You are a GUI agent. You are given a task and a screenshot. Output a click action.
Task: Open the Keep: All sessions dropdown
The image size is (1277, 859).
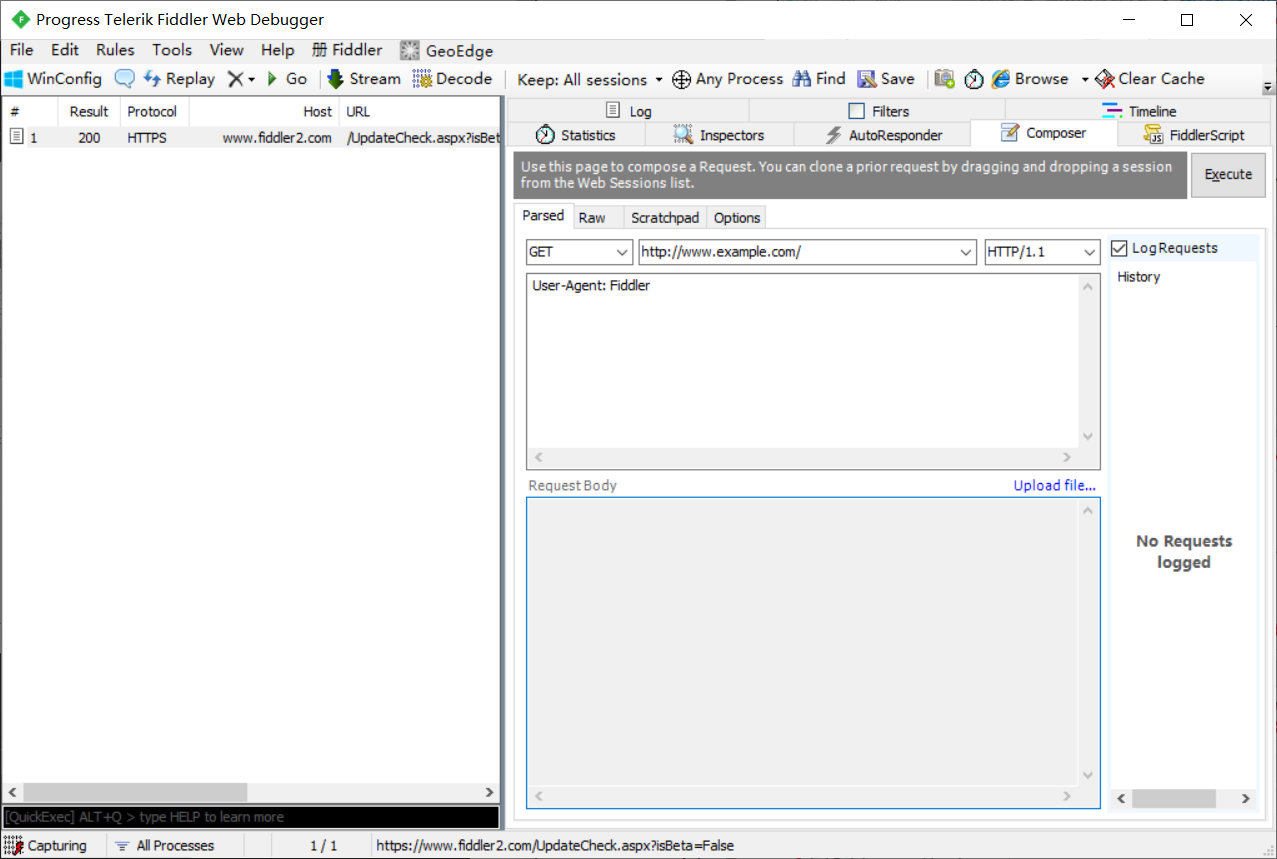590,79
